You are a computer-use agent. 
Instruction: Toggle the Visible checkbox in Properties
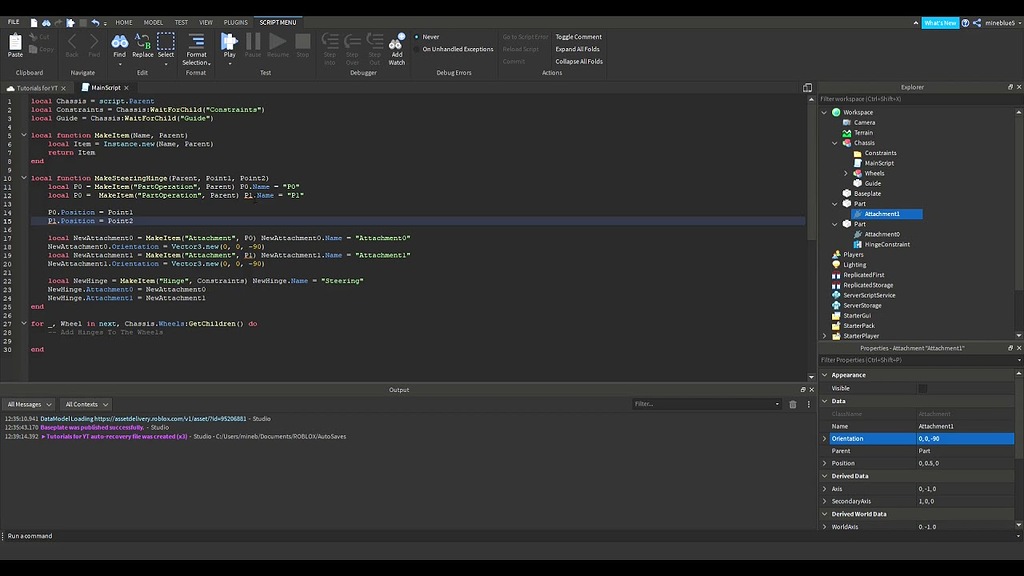click(x=922, y=388)
